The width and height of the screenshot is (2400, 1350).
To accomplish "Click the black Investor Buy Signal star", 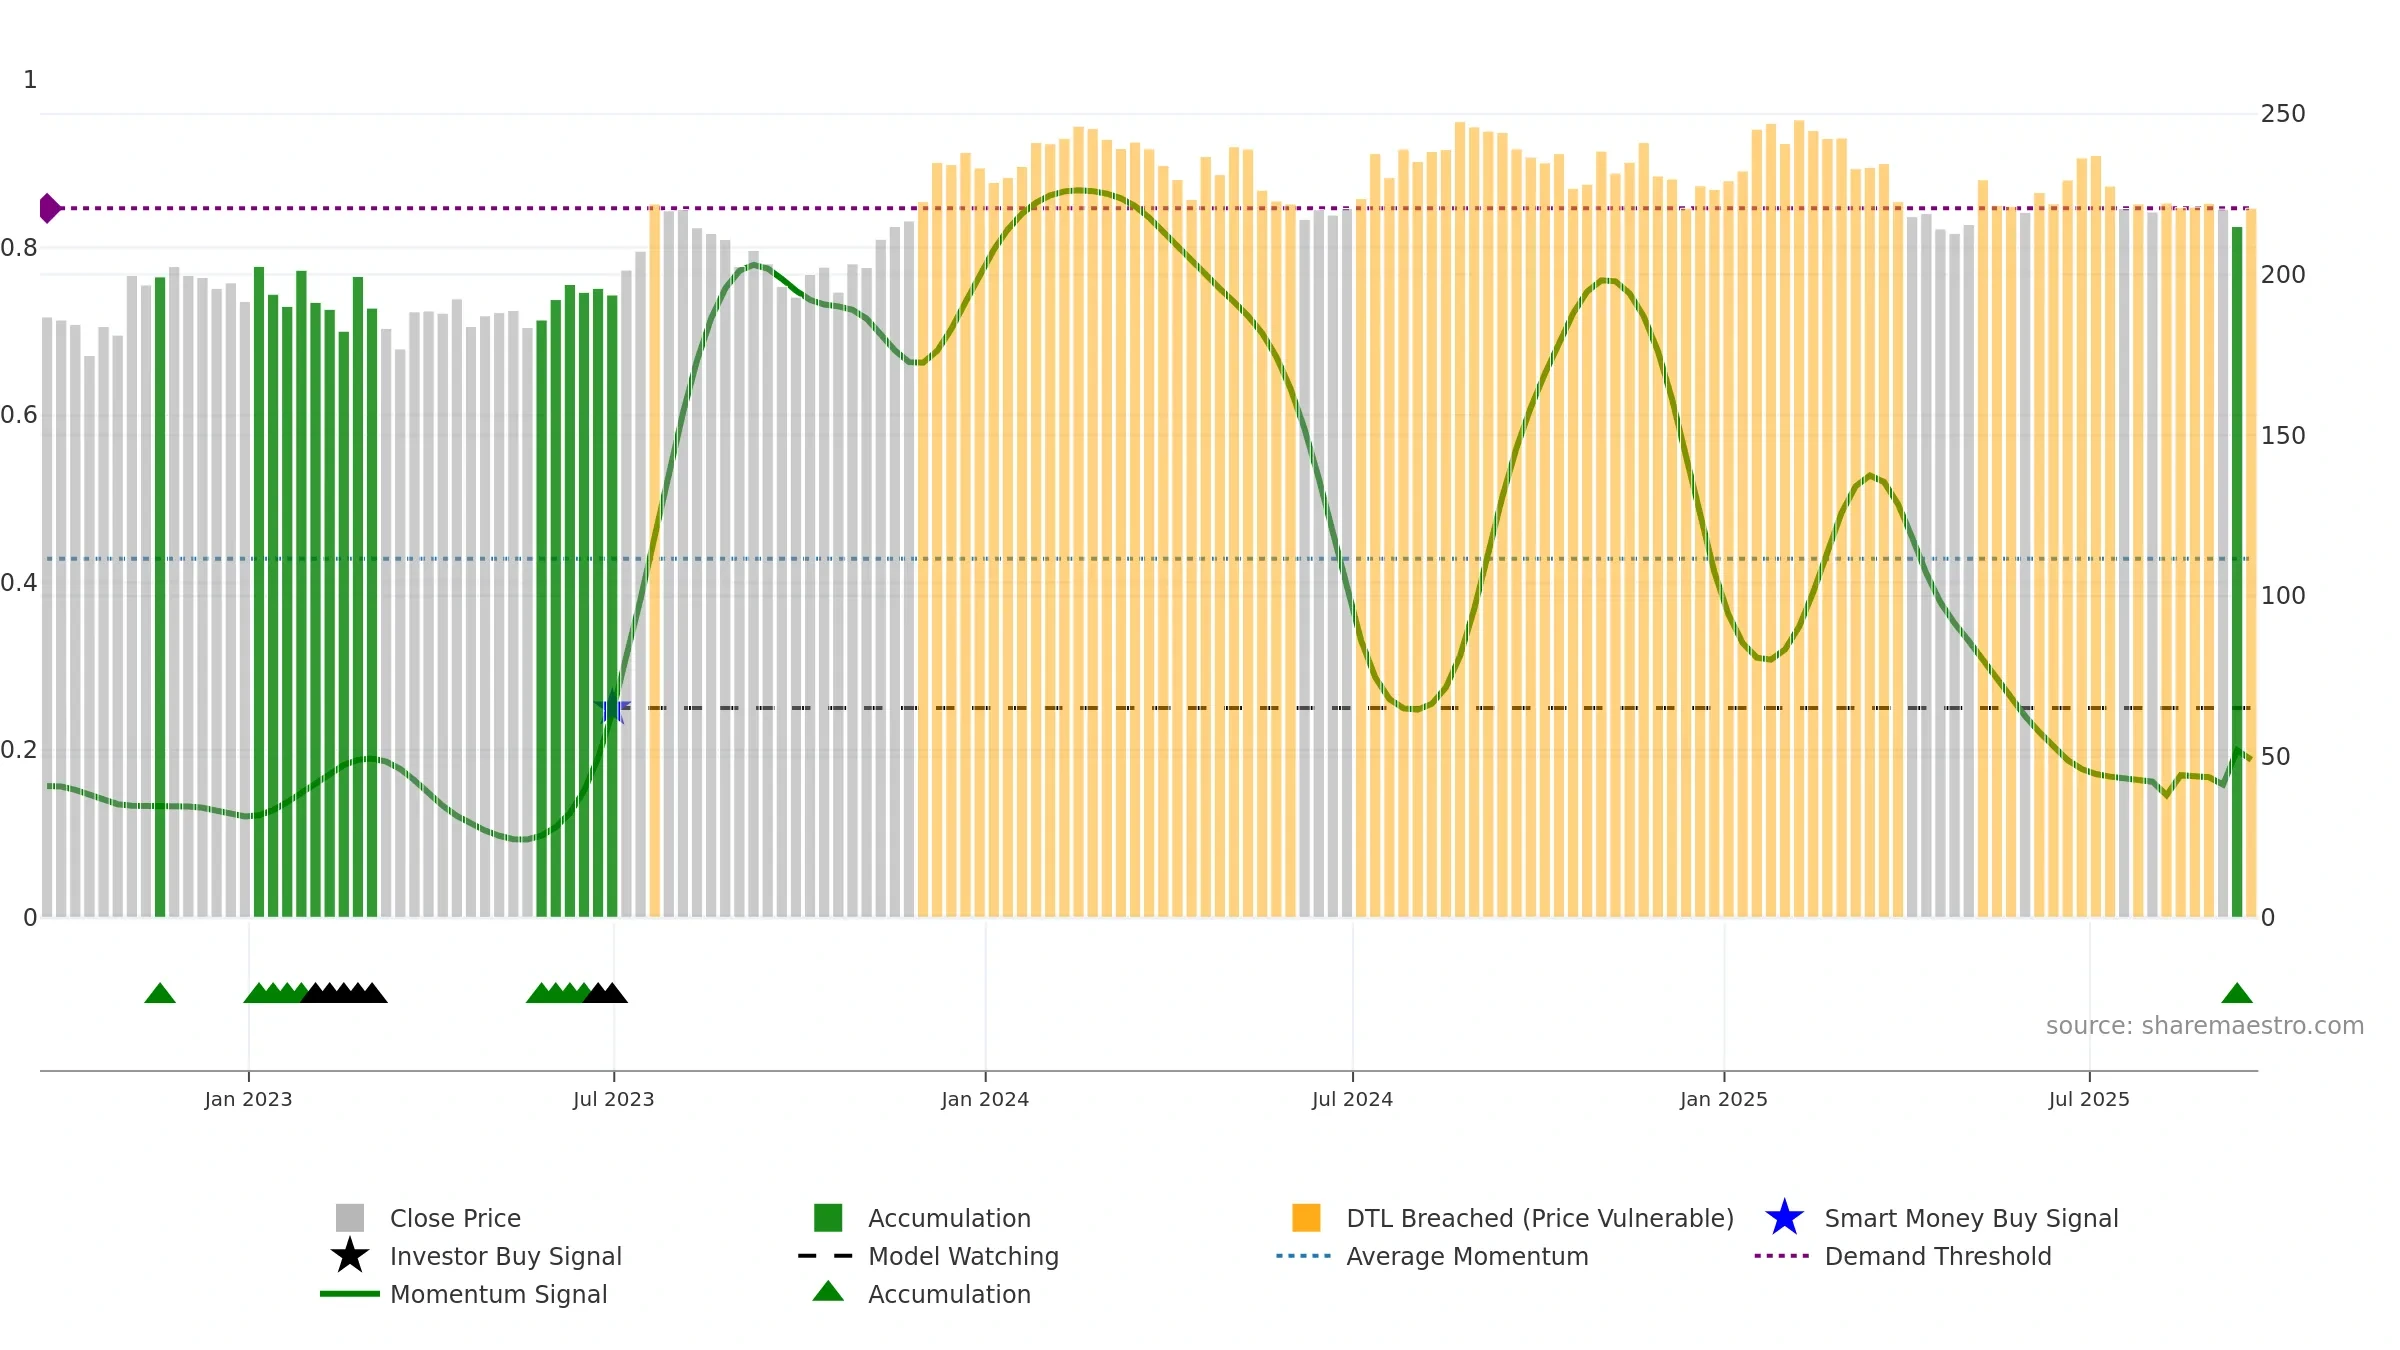I will [x=349, y=1256].
